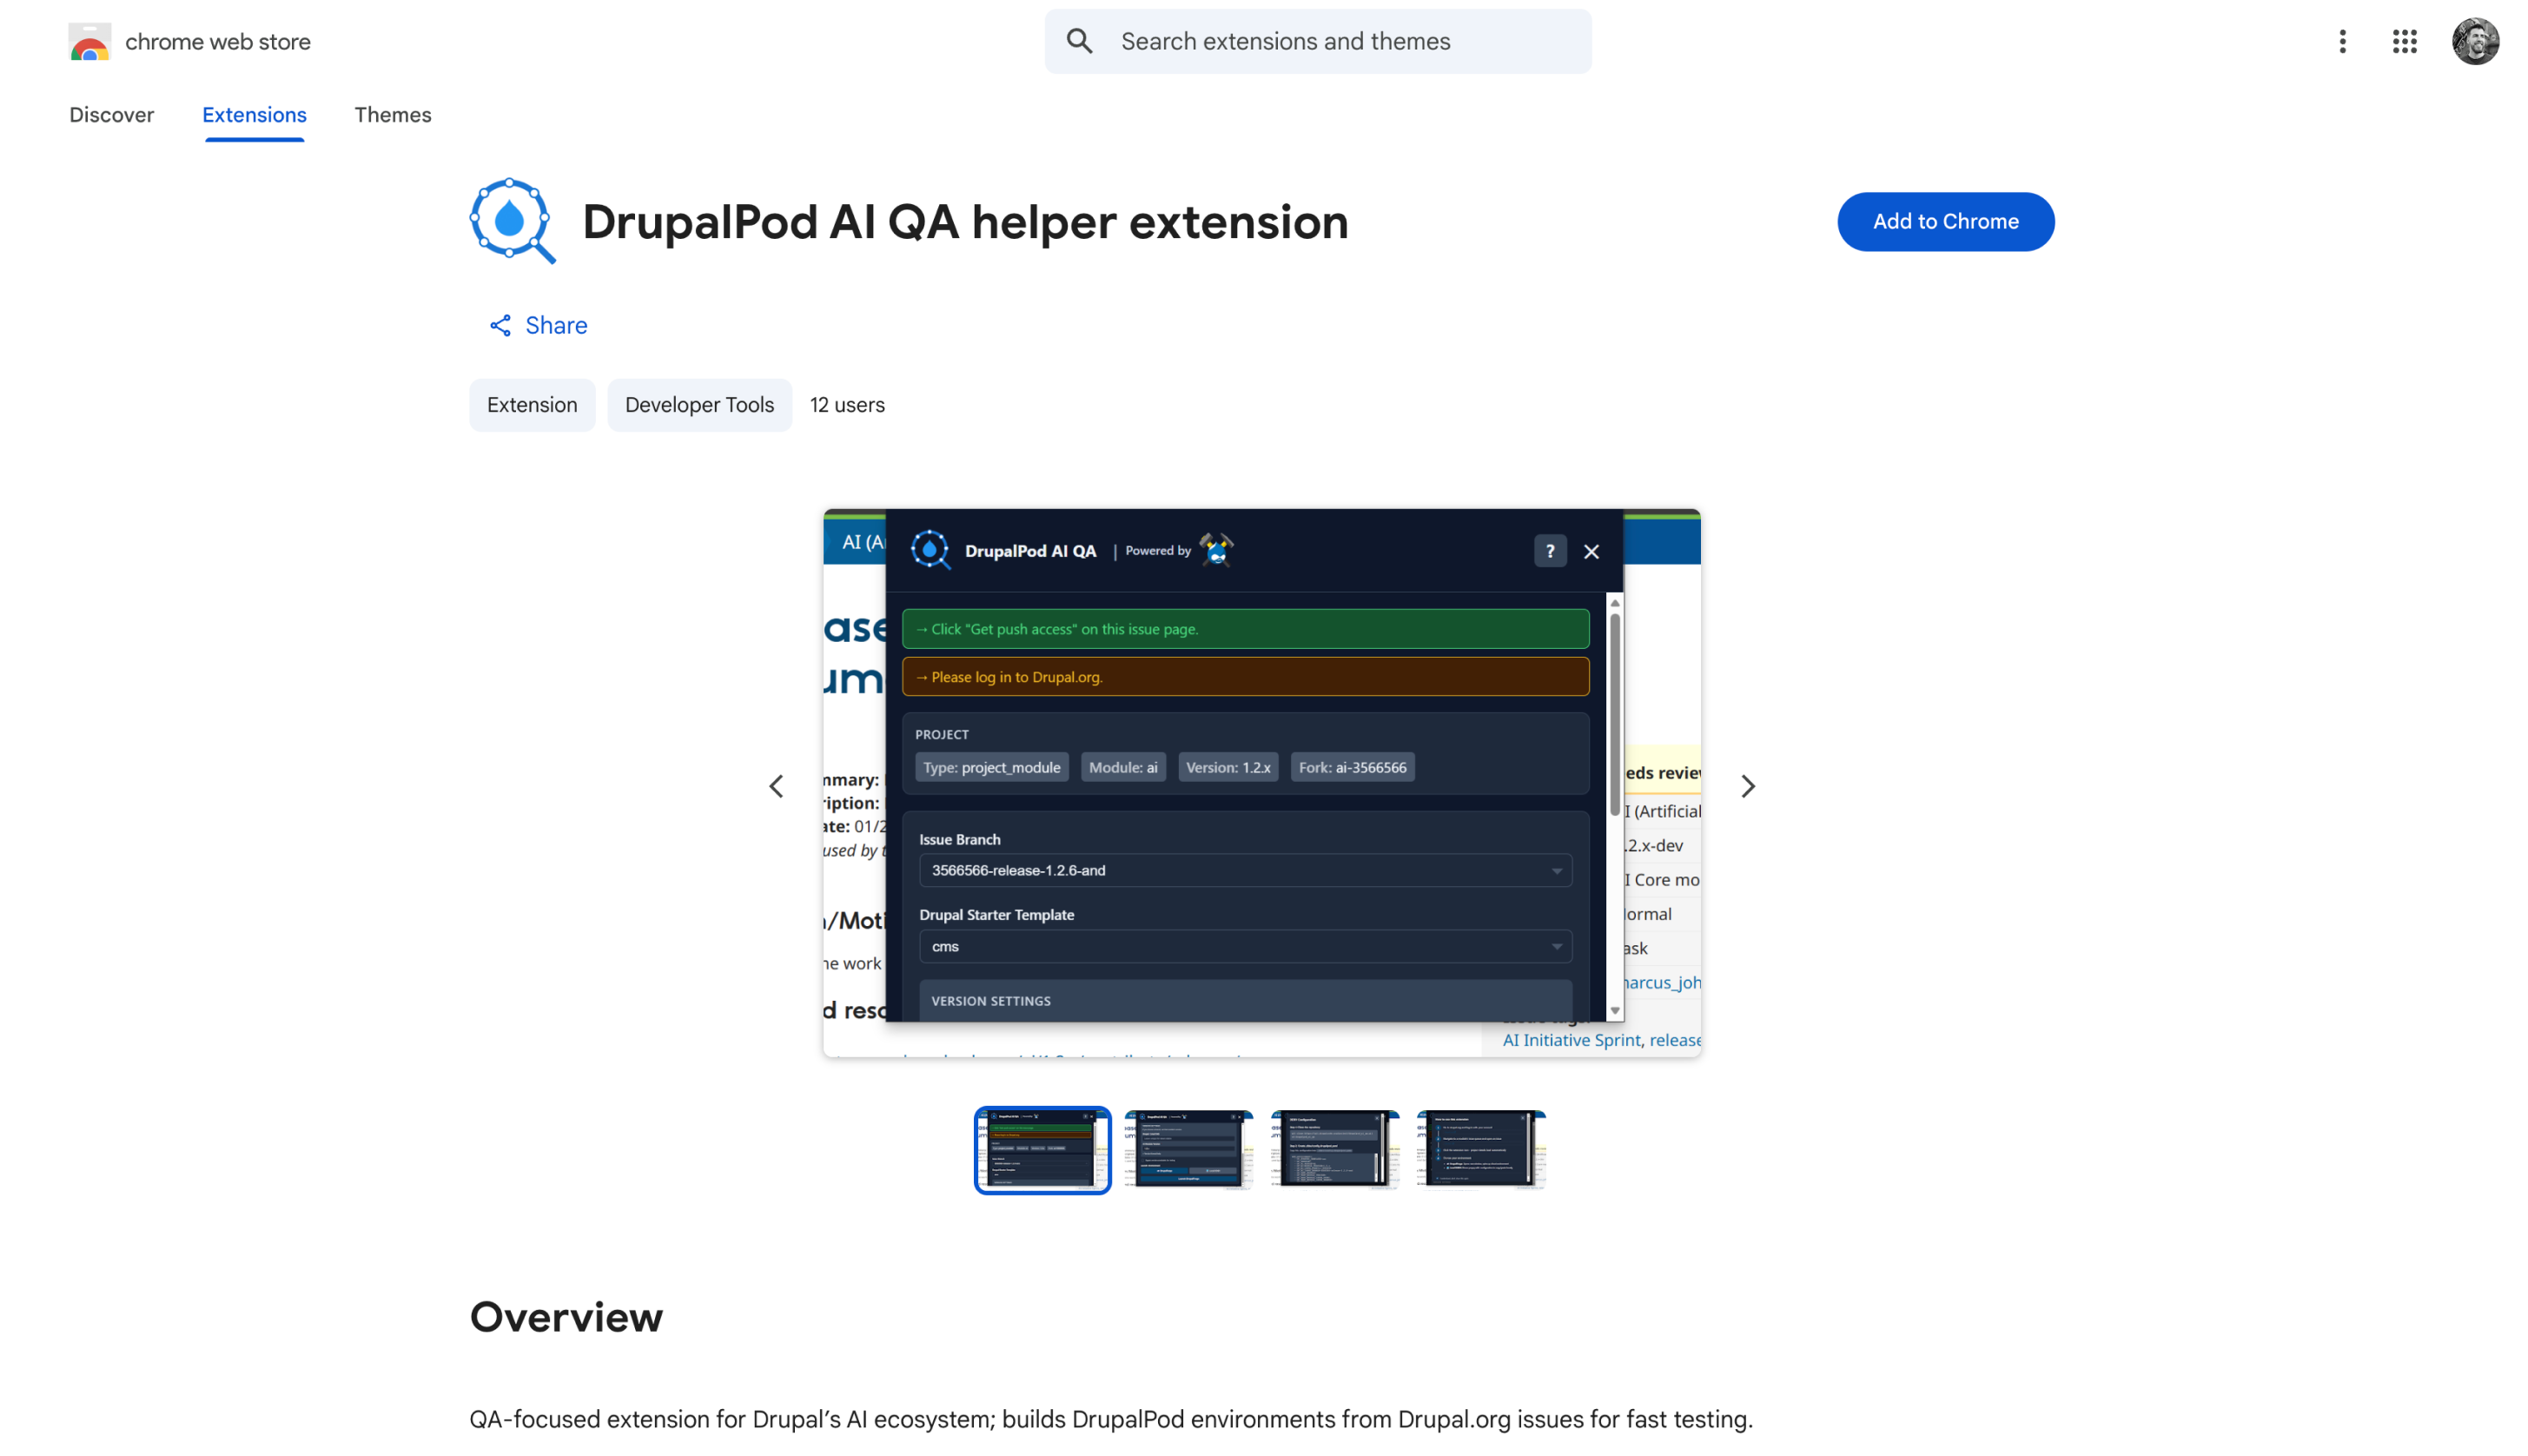Open the Issue Branch dropdown in preview

click(x=1245, y=870)
